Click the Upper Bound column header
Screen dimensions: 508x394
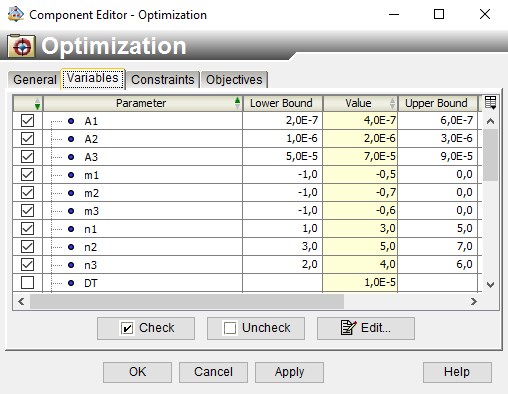pyautogui.click(x=438, y=103)
